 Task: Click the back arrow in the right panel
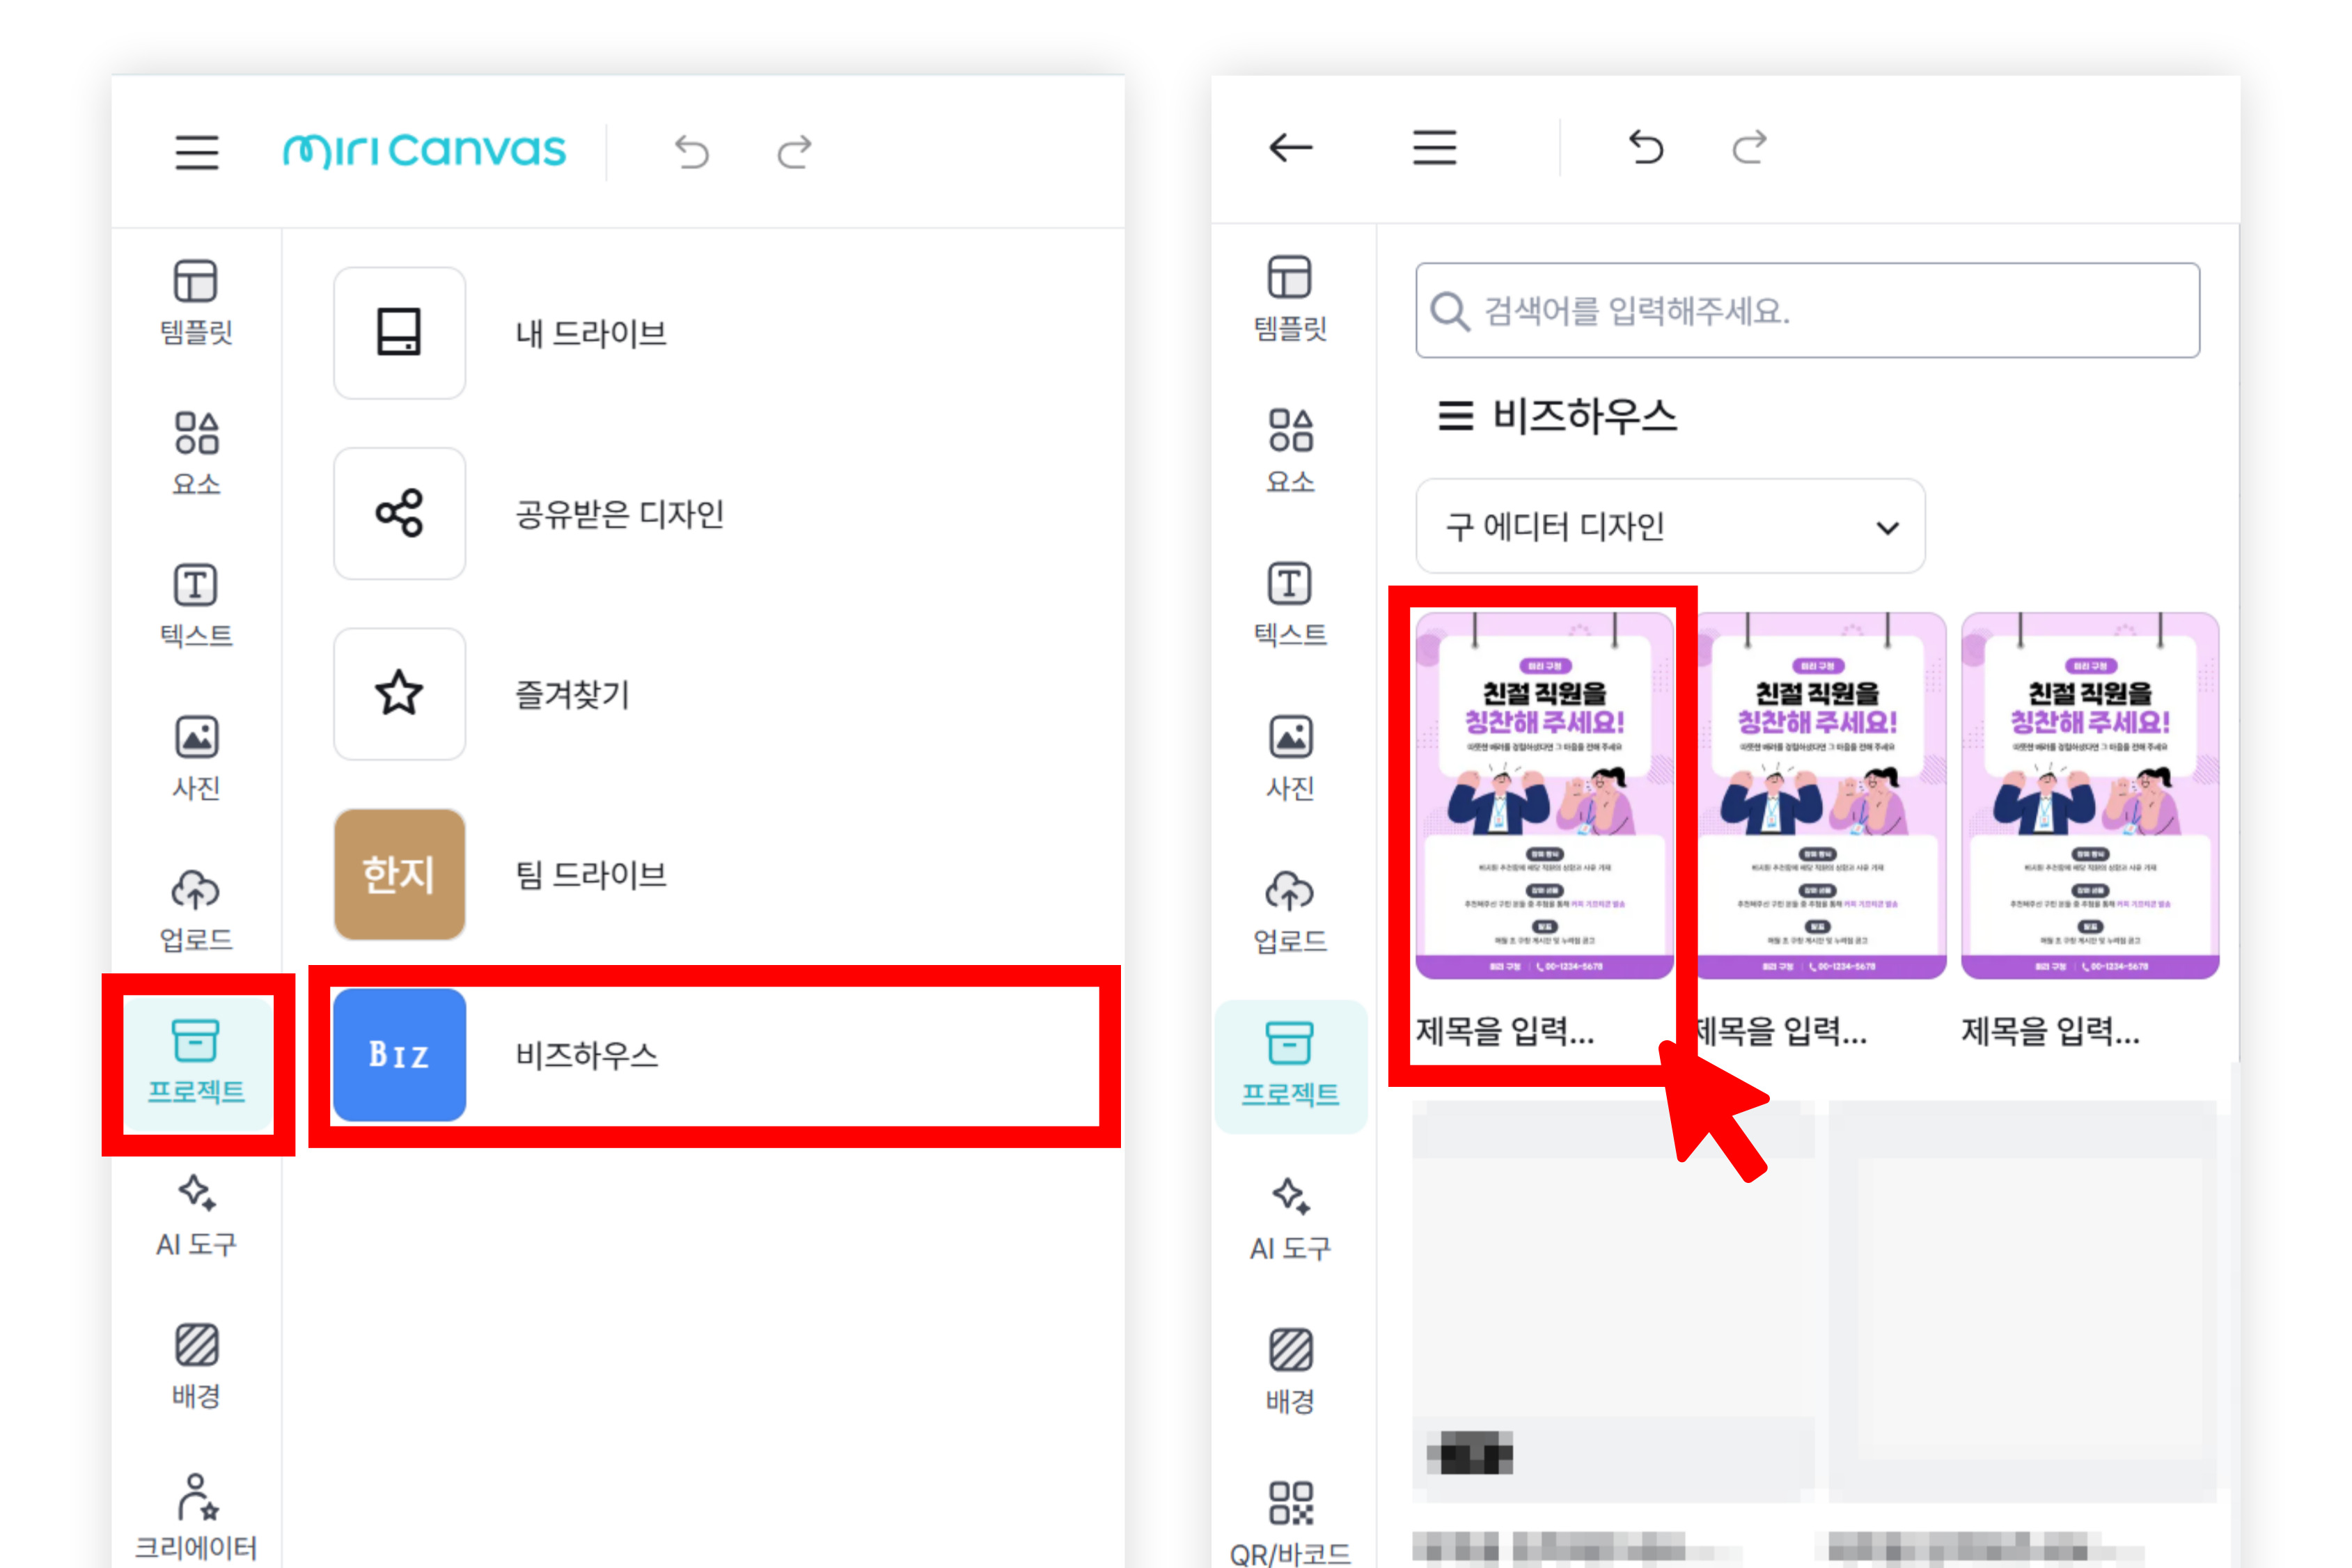tap(1290, 148)
